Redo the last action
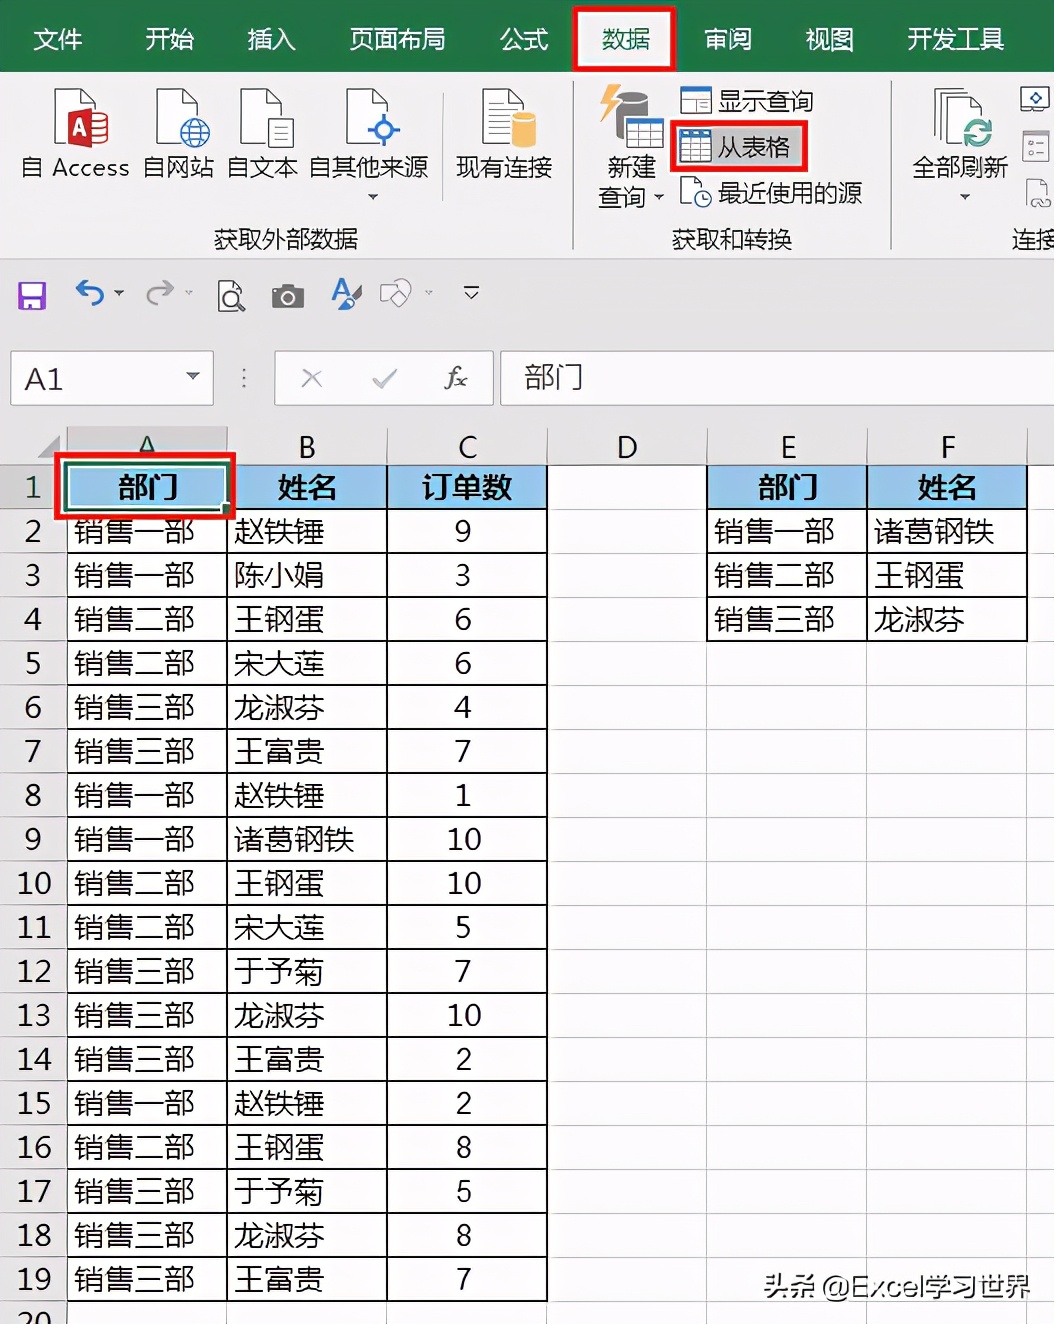The image size is (1054, 1324). (159, 293)
